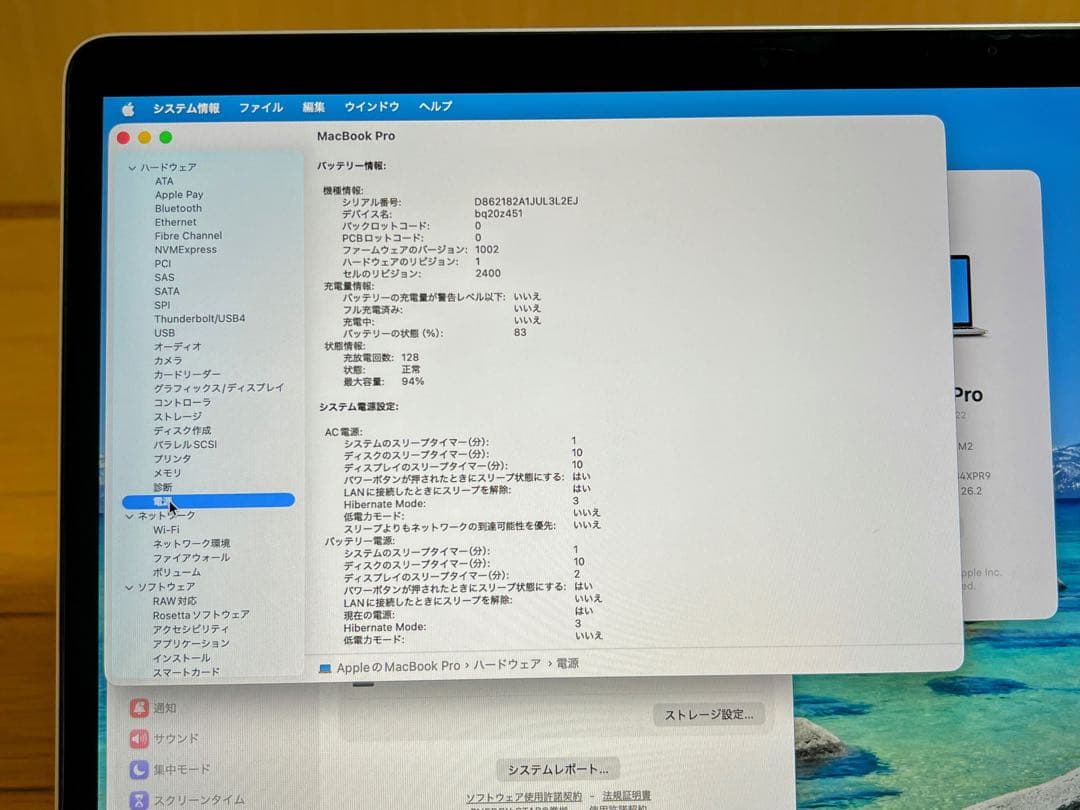Select Bluetooth in the hardware list

tap(177, 208)
